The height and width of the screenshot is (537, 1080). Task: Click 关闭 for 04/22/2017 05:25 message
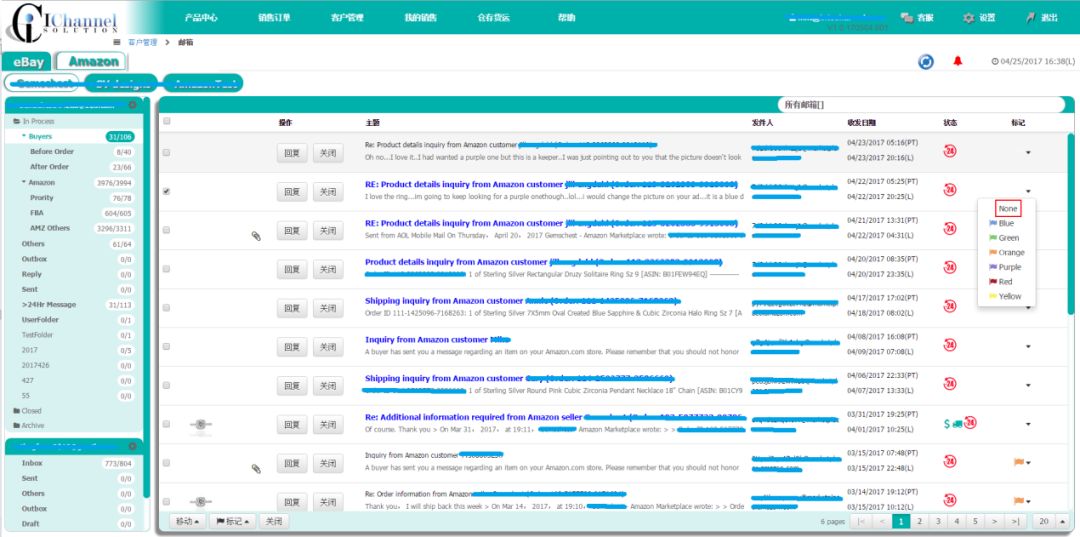click(328, 192)
